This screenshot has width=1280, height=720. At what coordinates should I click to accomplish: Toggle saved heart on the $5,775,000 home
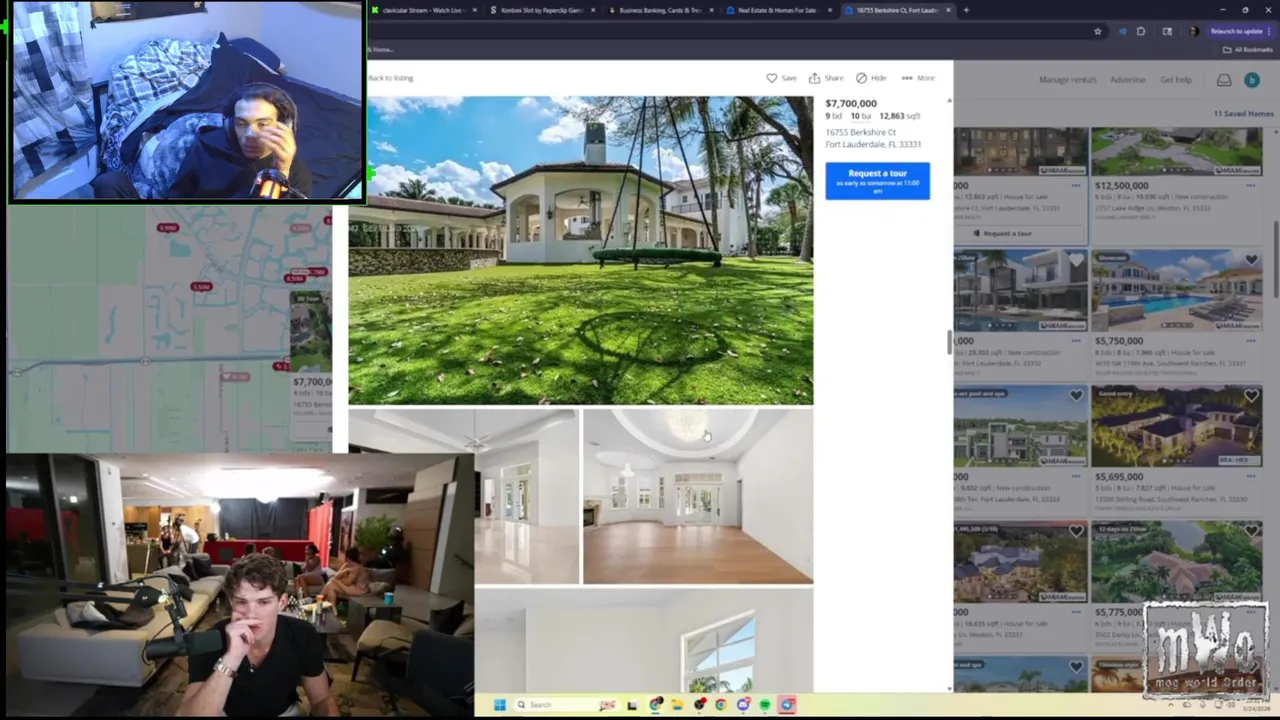tap(1251, 531)
